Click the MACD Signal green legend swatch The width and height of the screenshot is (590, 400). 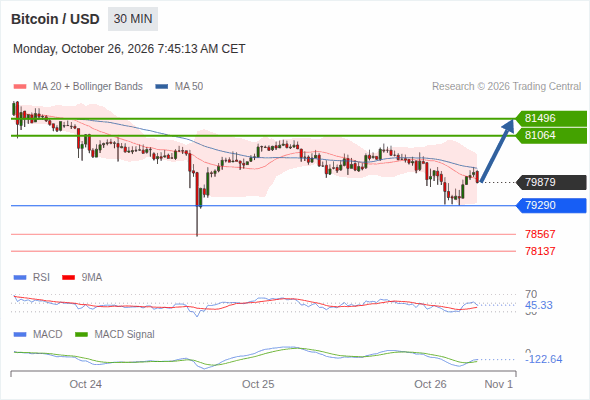82,335
